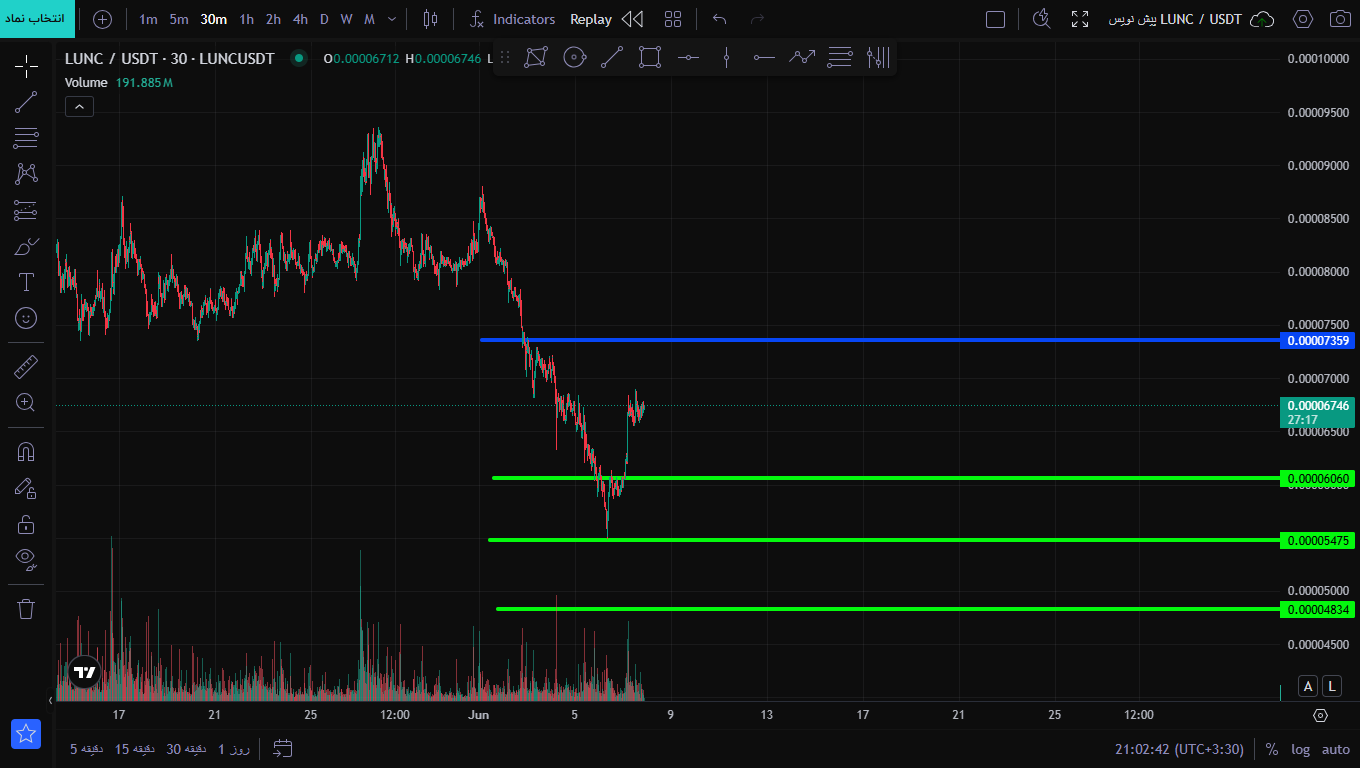Toggle log scale
Screen dimensions: 1360x768
[1300, 749]
